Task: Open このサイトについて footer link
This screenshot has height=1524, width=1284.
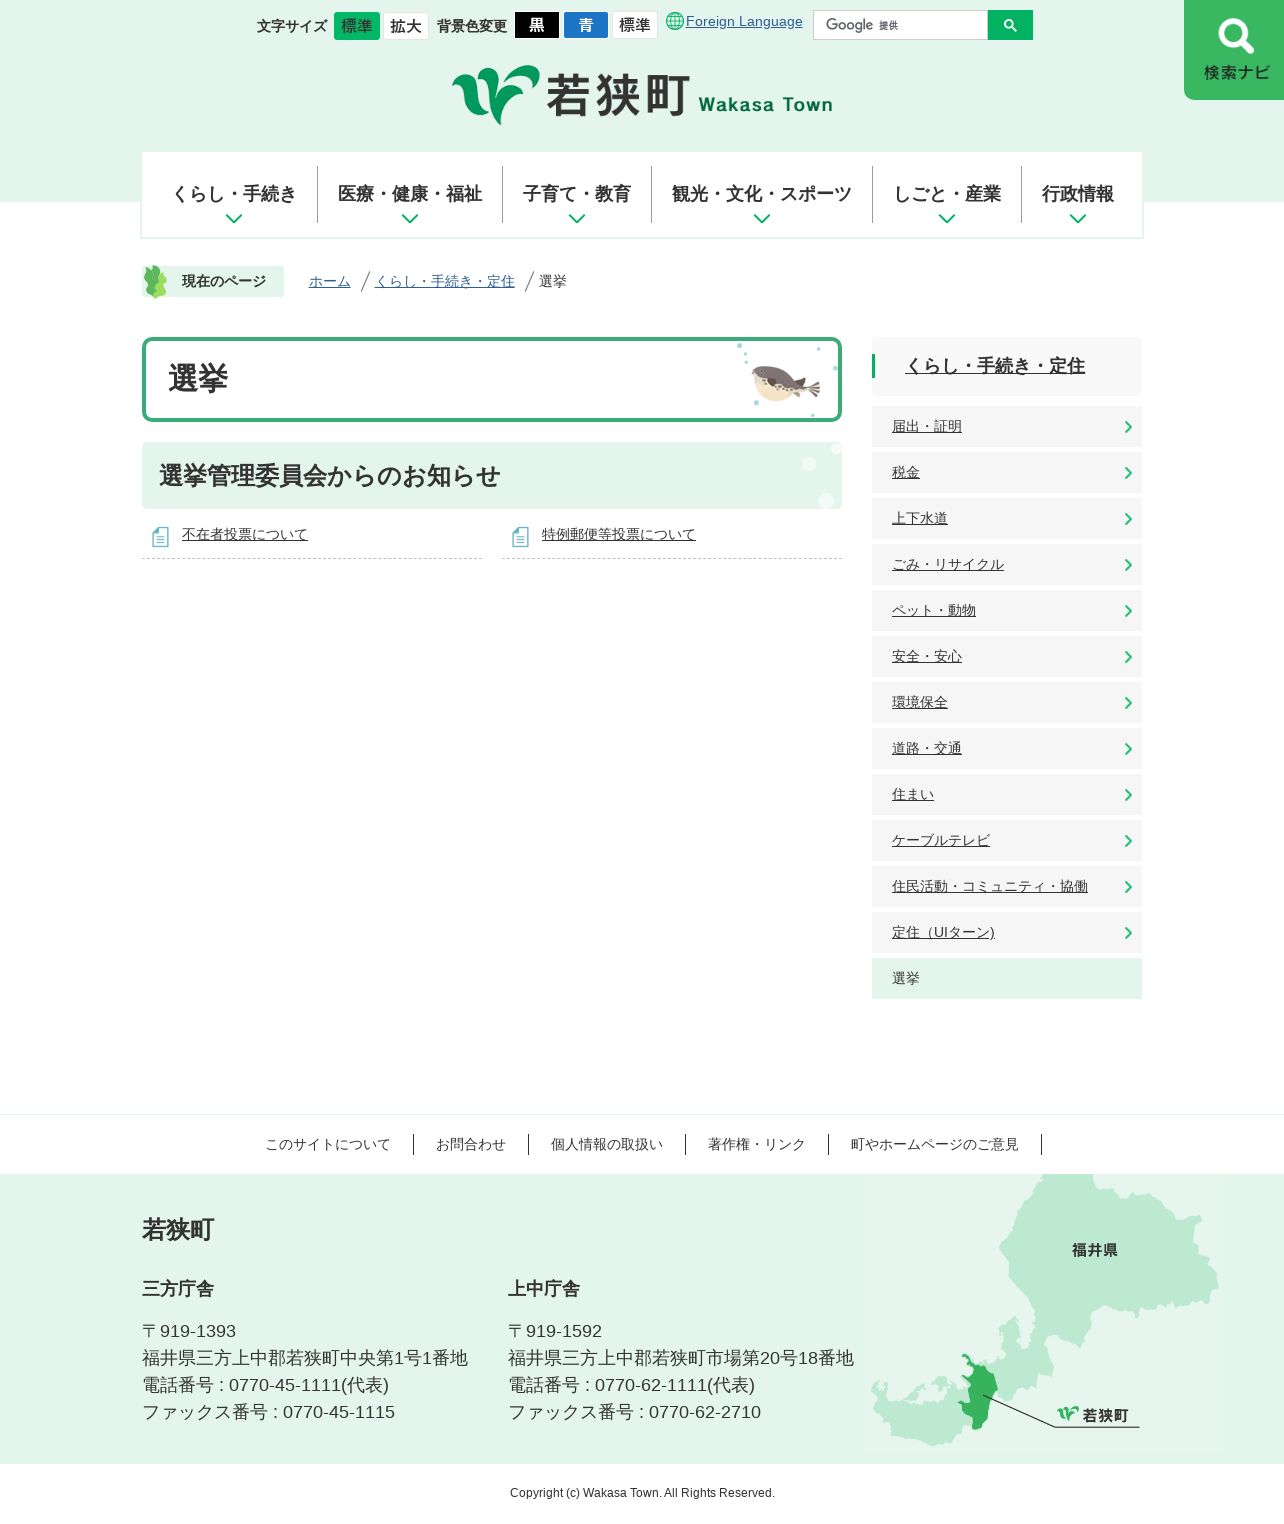Action: tap(328, 1144)
